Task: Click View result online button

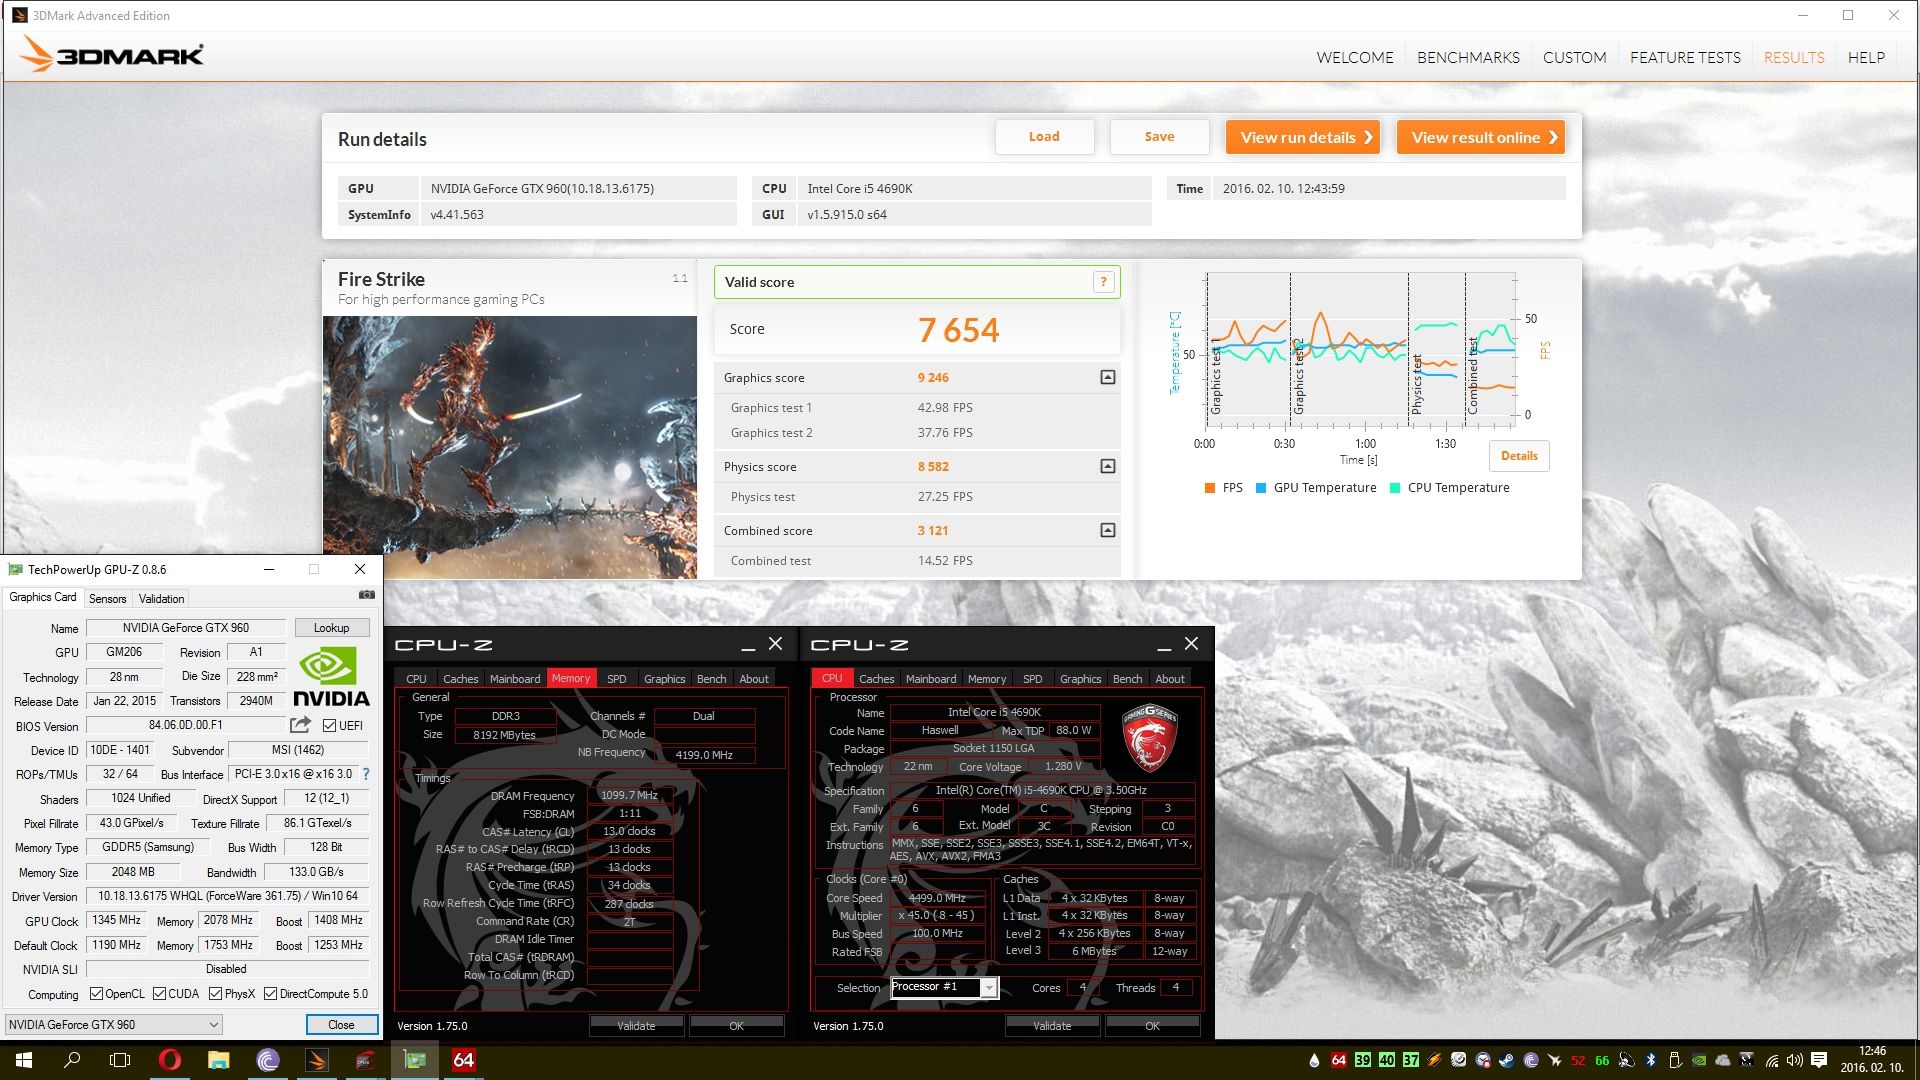Action: [1480, 138]
